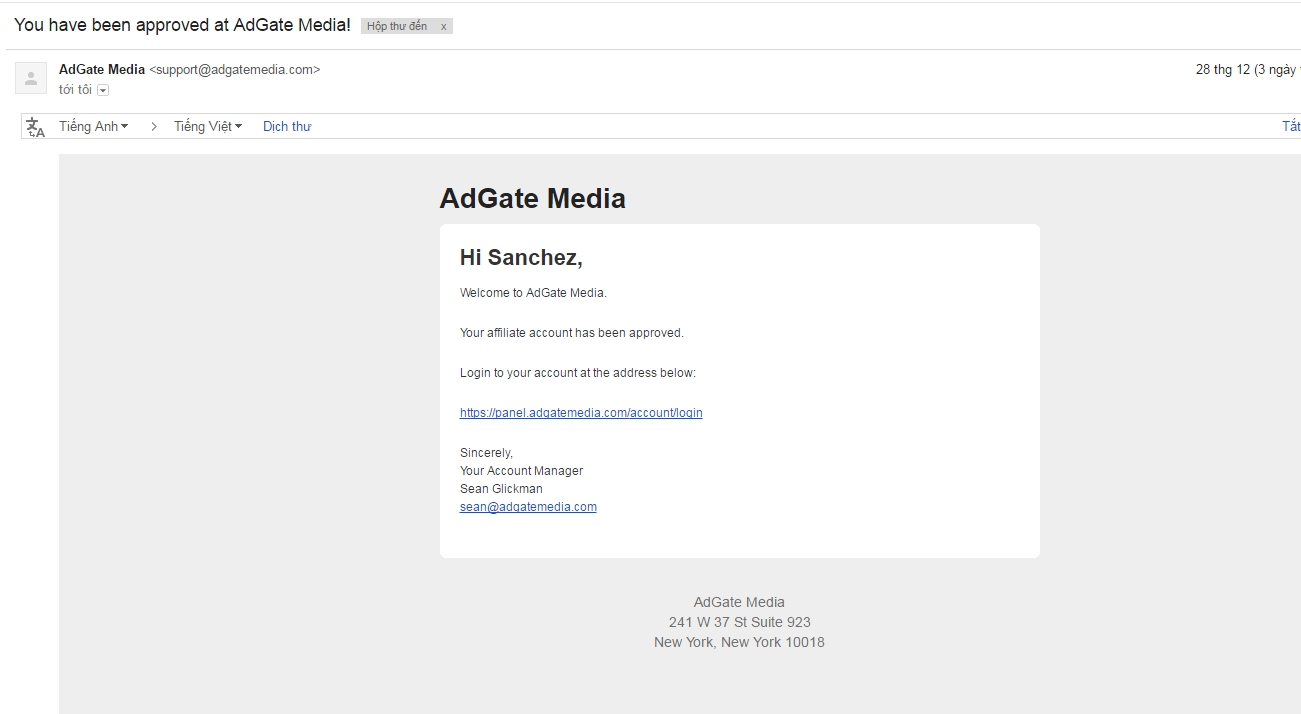1301x714 pixels.
Task: Click the sender name "AdGate Media" in the header
Action: (x=102, y=70)
